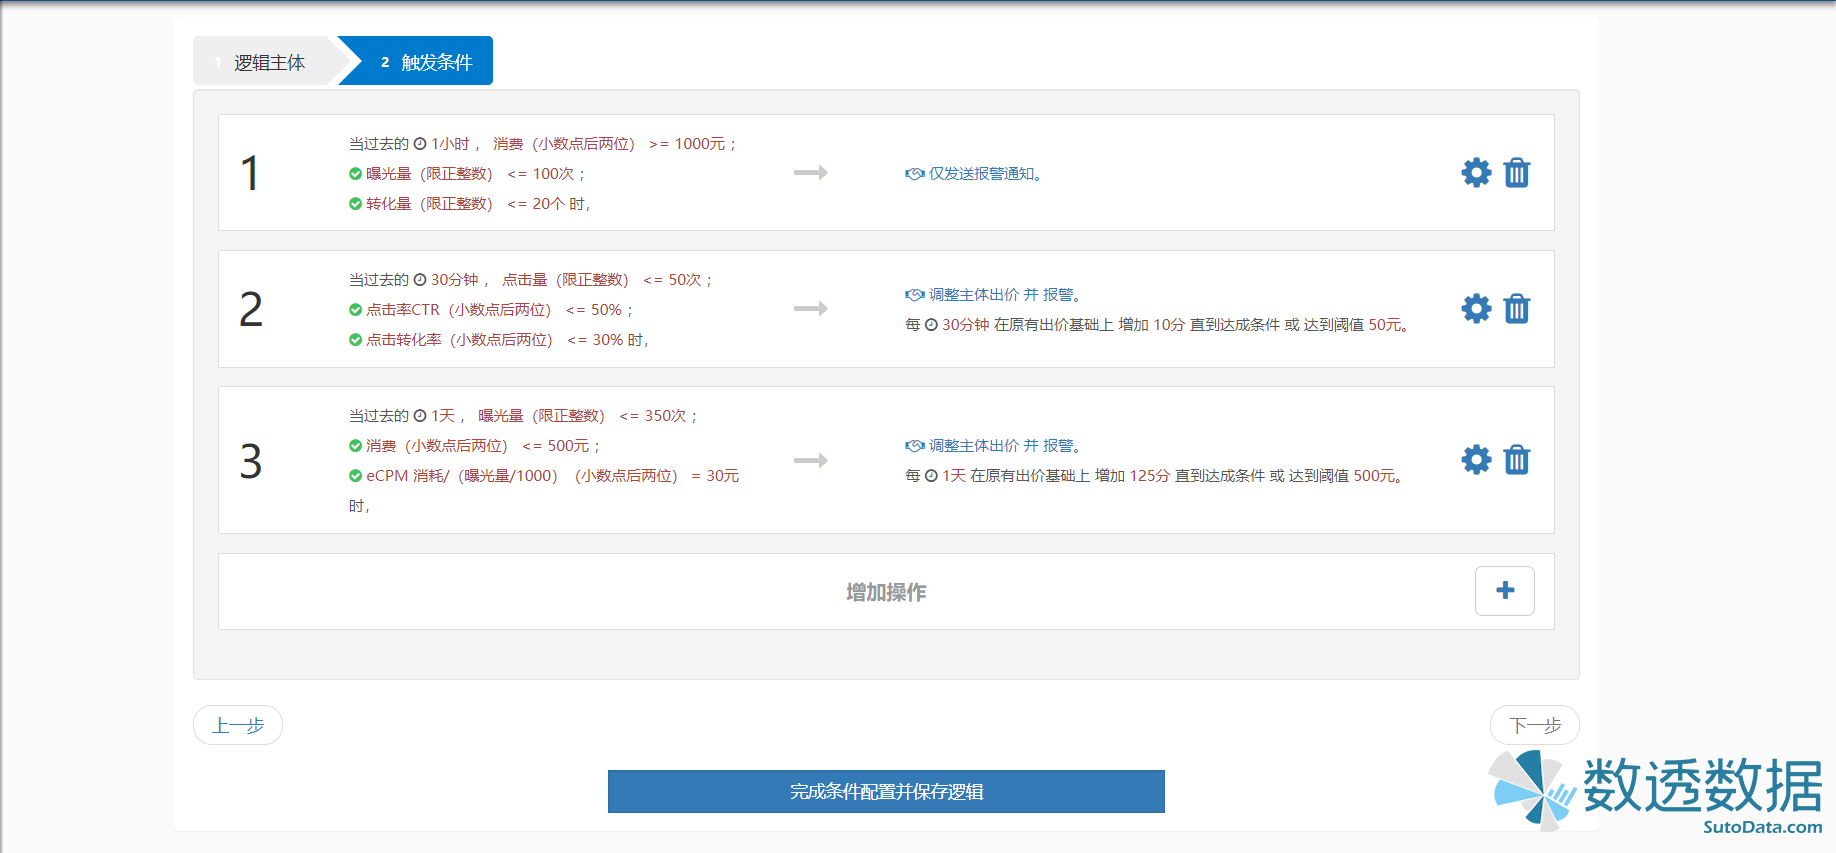Click the handshake icon beside 仅发送报警通知
Viewport: 1836px width, 853px height.
point(914,174)
